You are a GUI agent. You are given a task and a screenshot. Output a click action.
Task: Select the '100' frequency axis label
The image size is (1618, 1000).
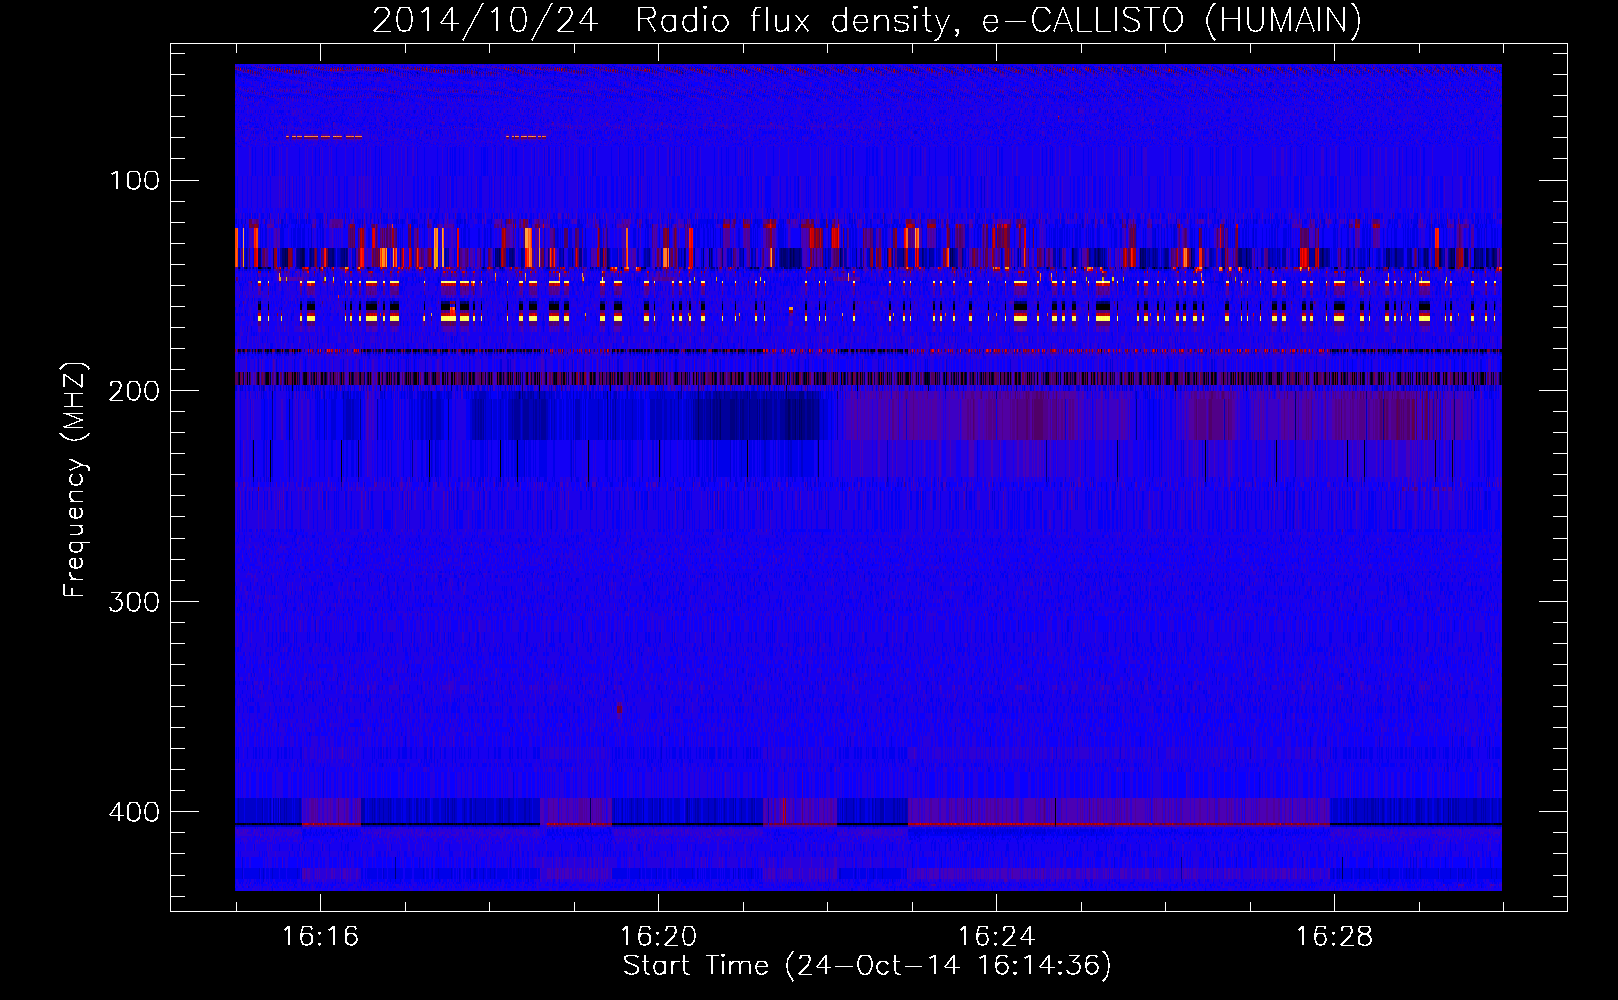pos(134,180)
